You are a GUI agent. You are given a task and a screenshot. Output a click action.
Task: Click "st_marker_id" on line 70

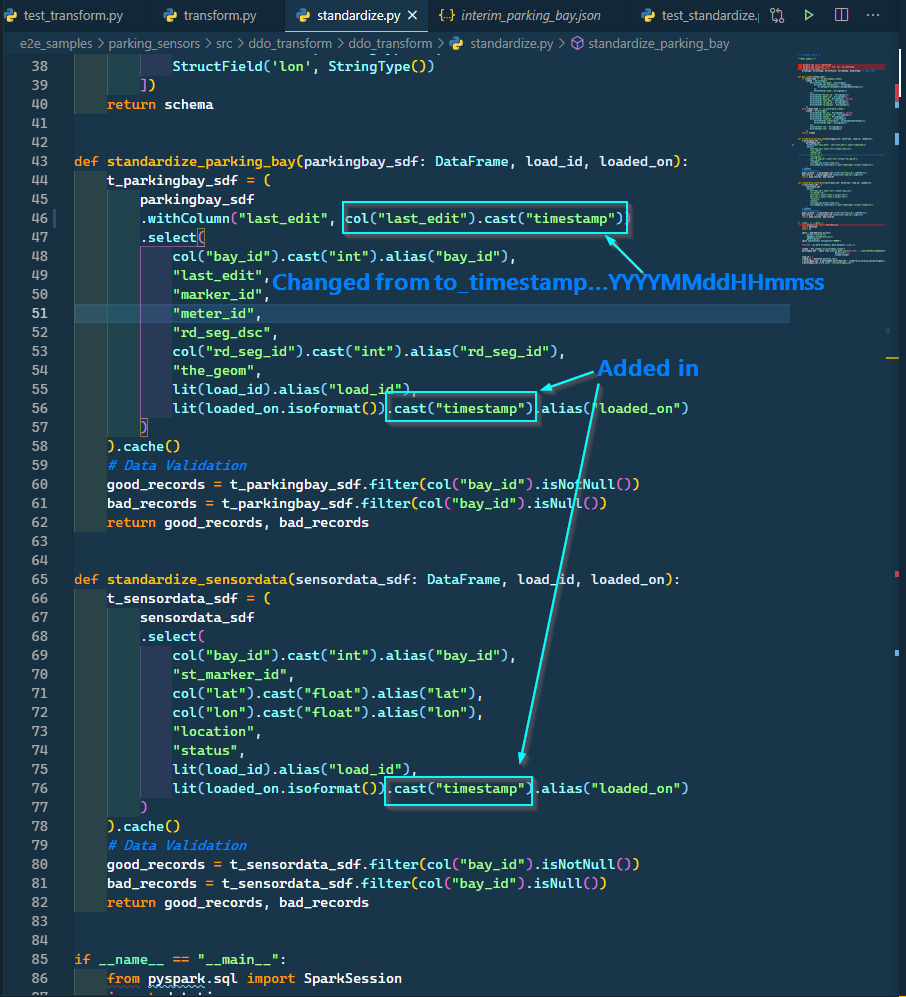pos(230,674)
